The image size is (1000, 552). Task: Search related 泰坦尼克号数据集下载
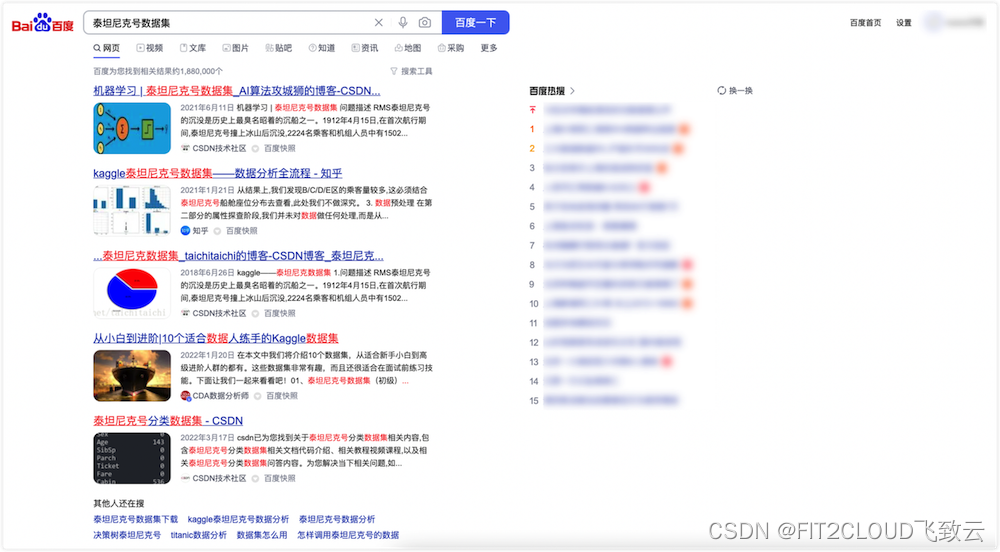coord(136,519)
